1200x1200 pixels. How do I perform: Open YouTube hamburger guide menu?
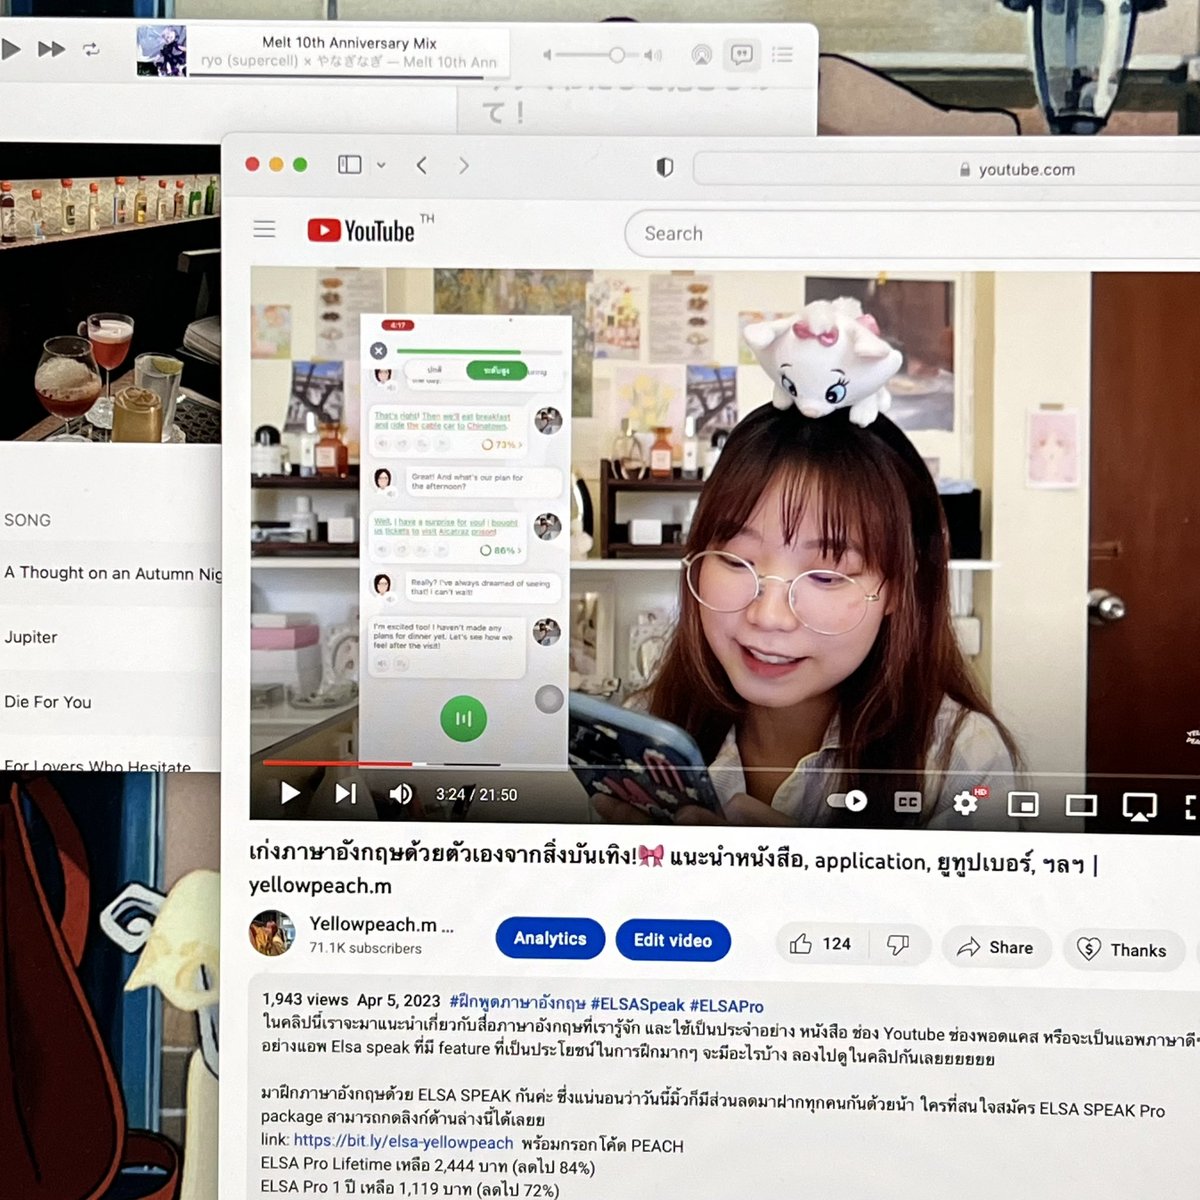pyautogui.click(x=264, y=229)
